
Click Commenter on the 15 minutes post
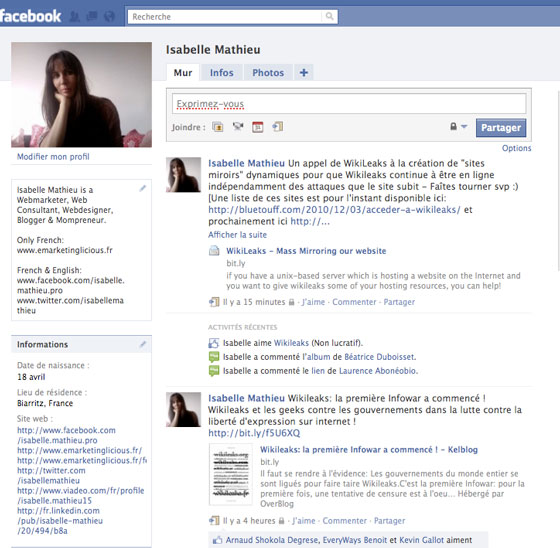pyautogui.click(x=354, y=302)
